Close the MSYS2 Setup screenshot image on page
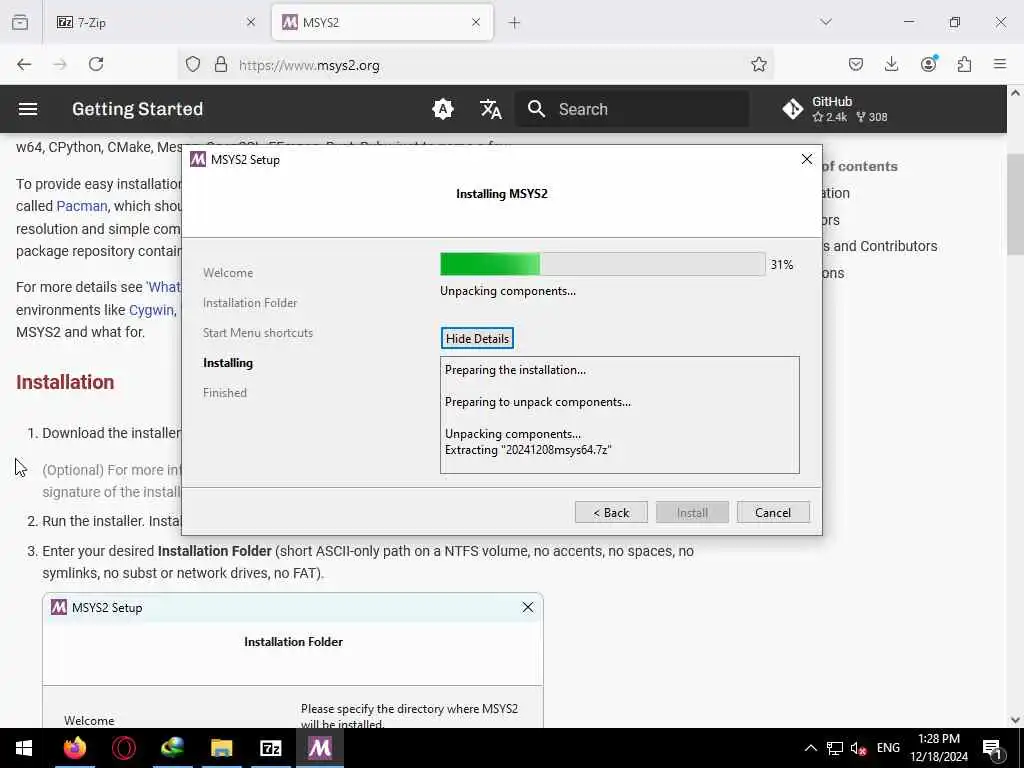This screenshot has height=768, width=1024. point(528,607)
